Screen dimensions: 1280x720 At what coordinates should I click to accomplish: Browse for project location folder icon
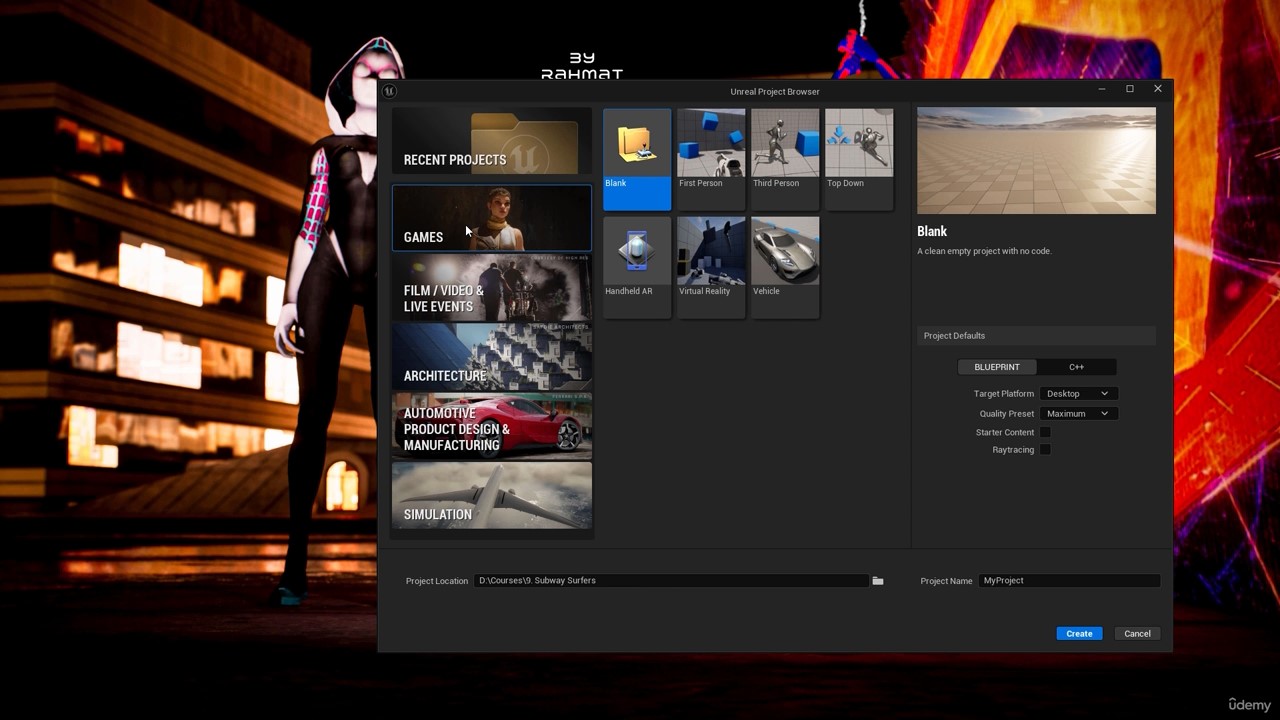(878, 581)
